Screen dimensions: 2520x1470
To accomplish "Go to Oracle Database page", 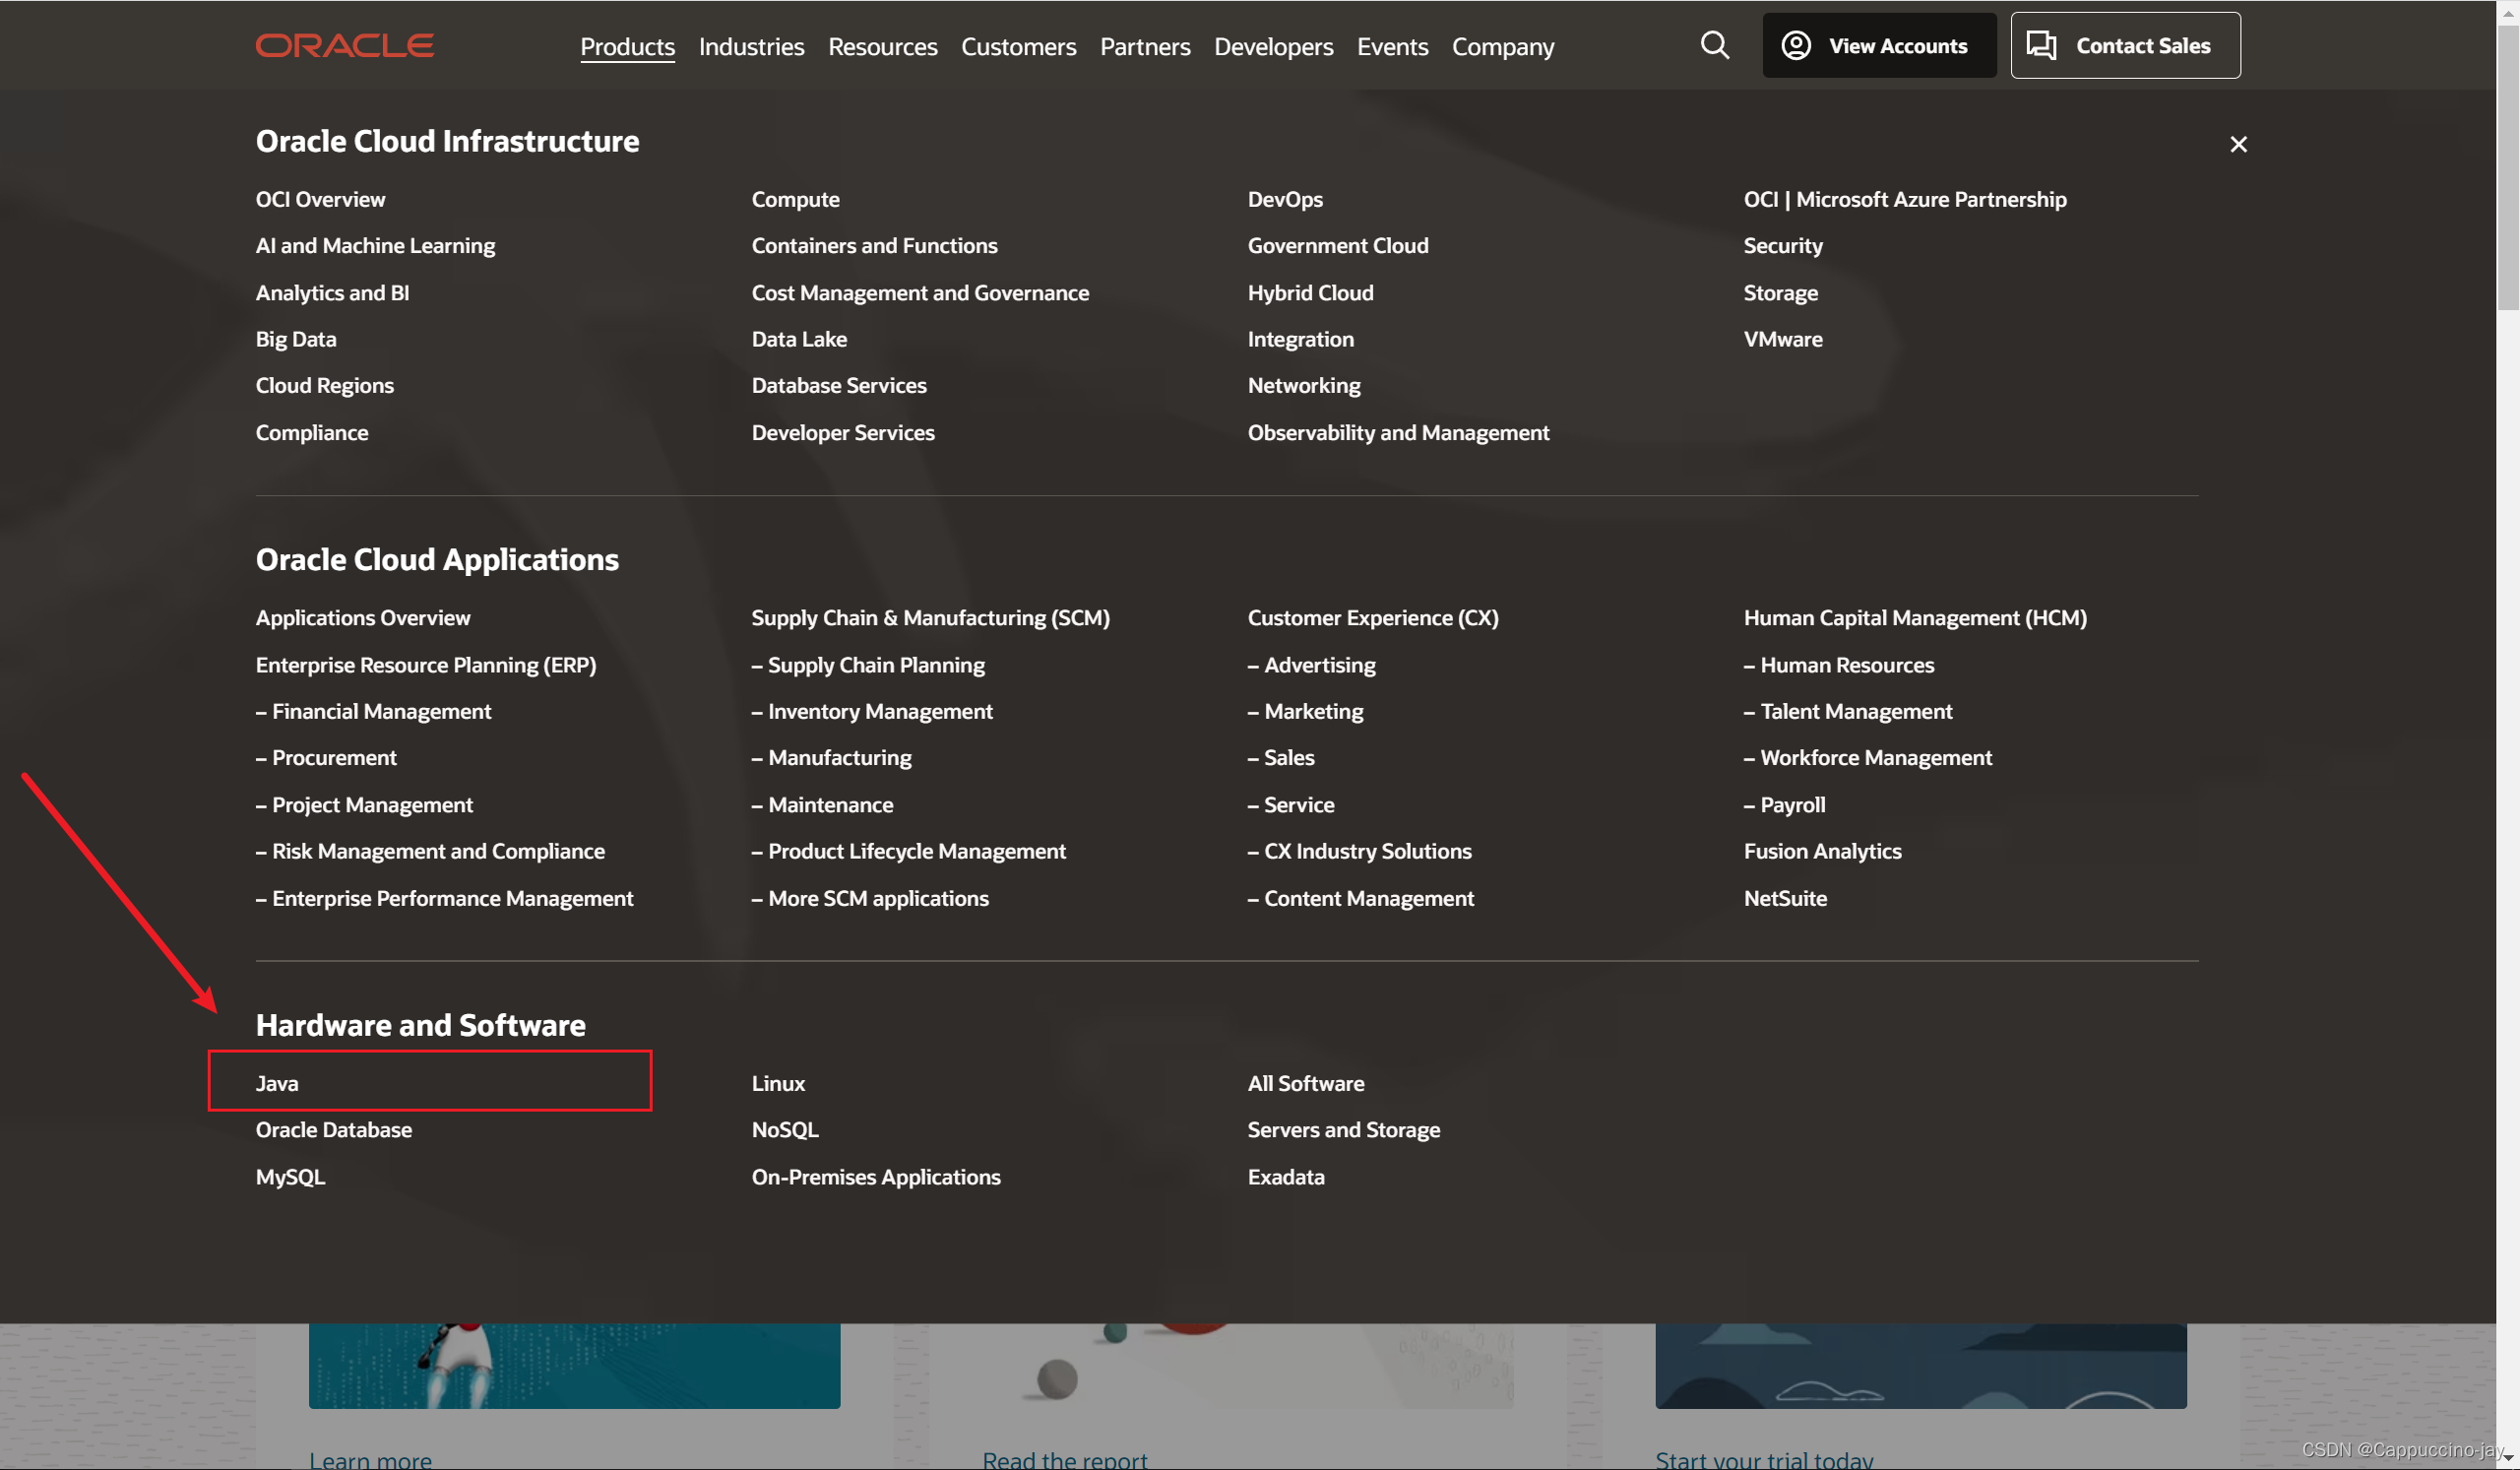I will 333,1130.
